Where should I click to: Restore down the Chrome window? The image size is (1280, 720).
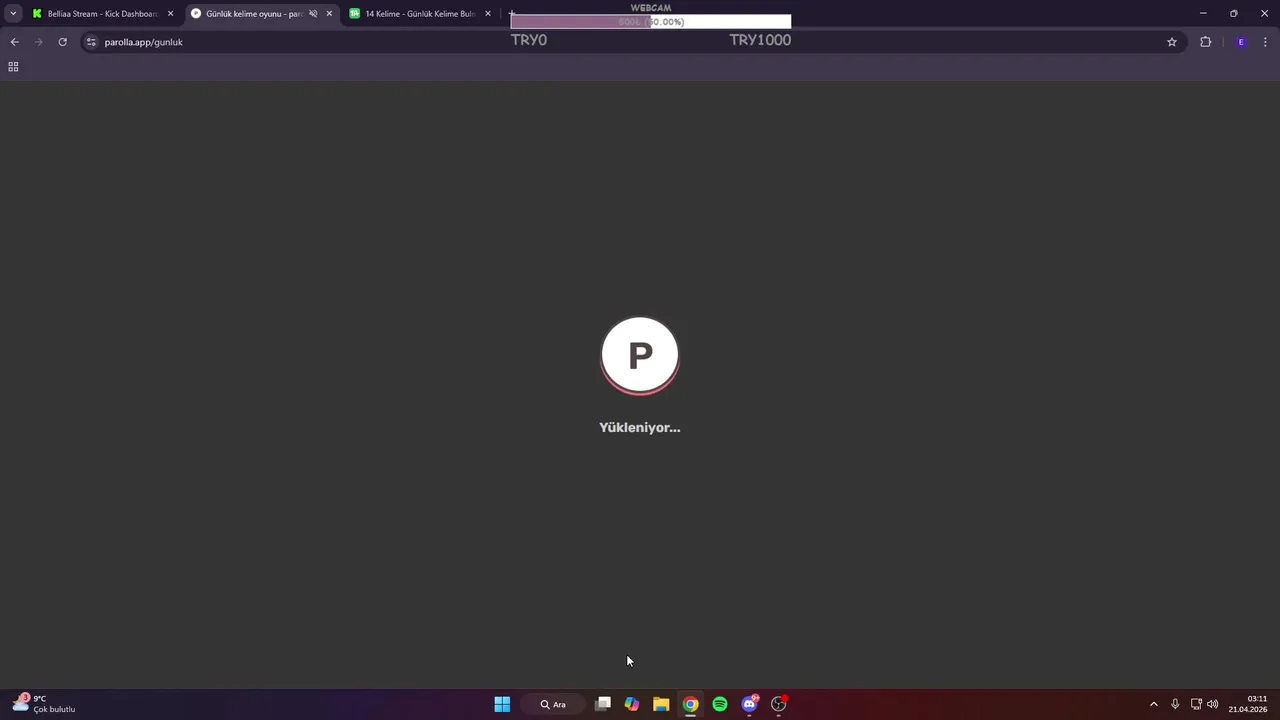1234,14
